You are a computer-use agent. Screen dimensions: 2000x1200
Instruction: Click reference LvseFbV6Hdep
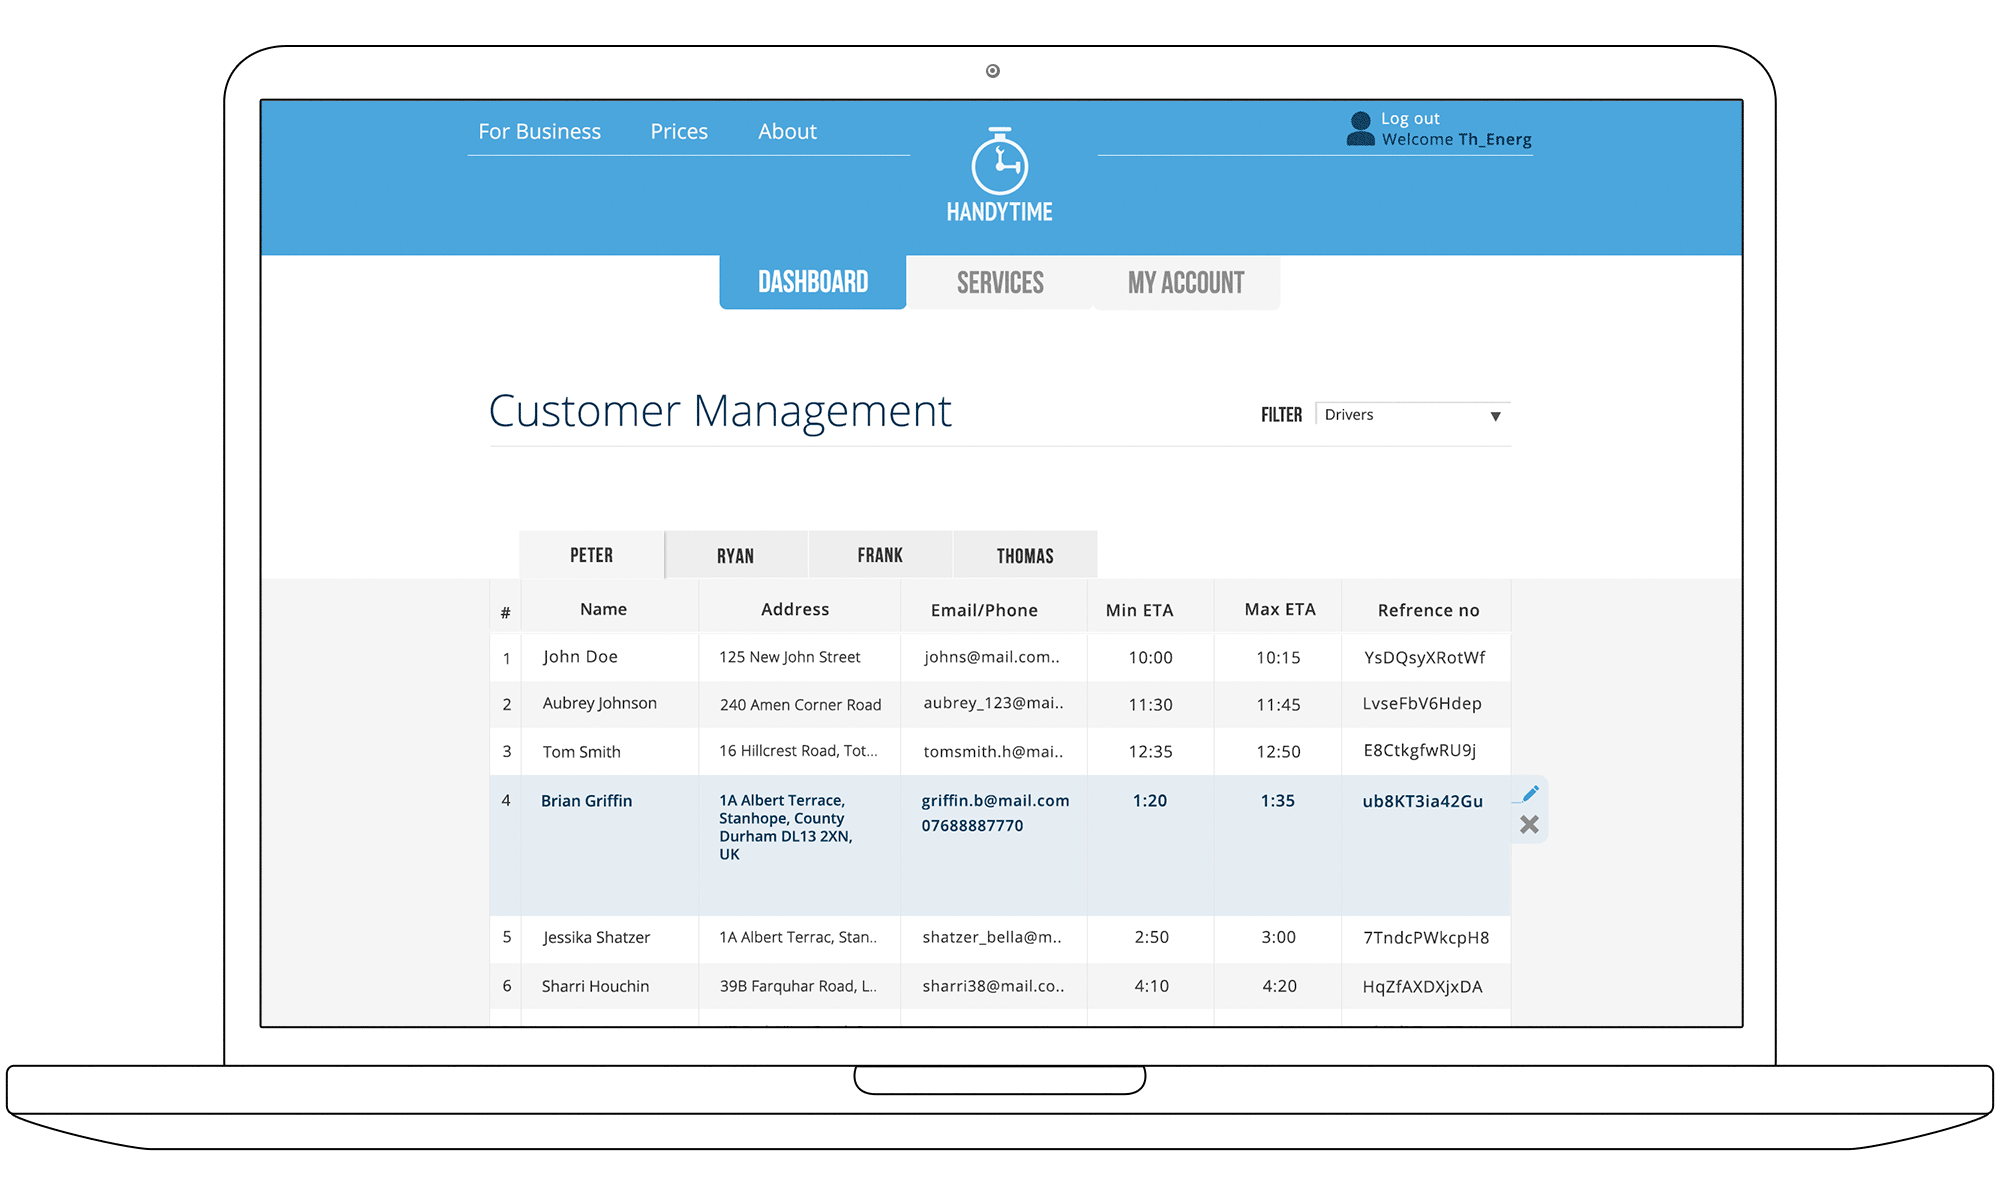point(1422,704)
